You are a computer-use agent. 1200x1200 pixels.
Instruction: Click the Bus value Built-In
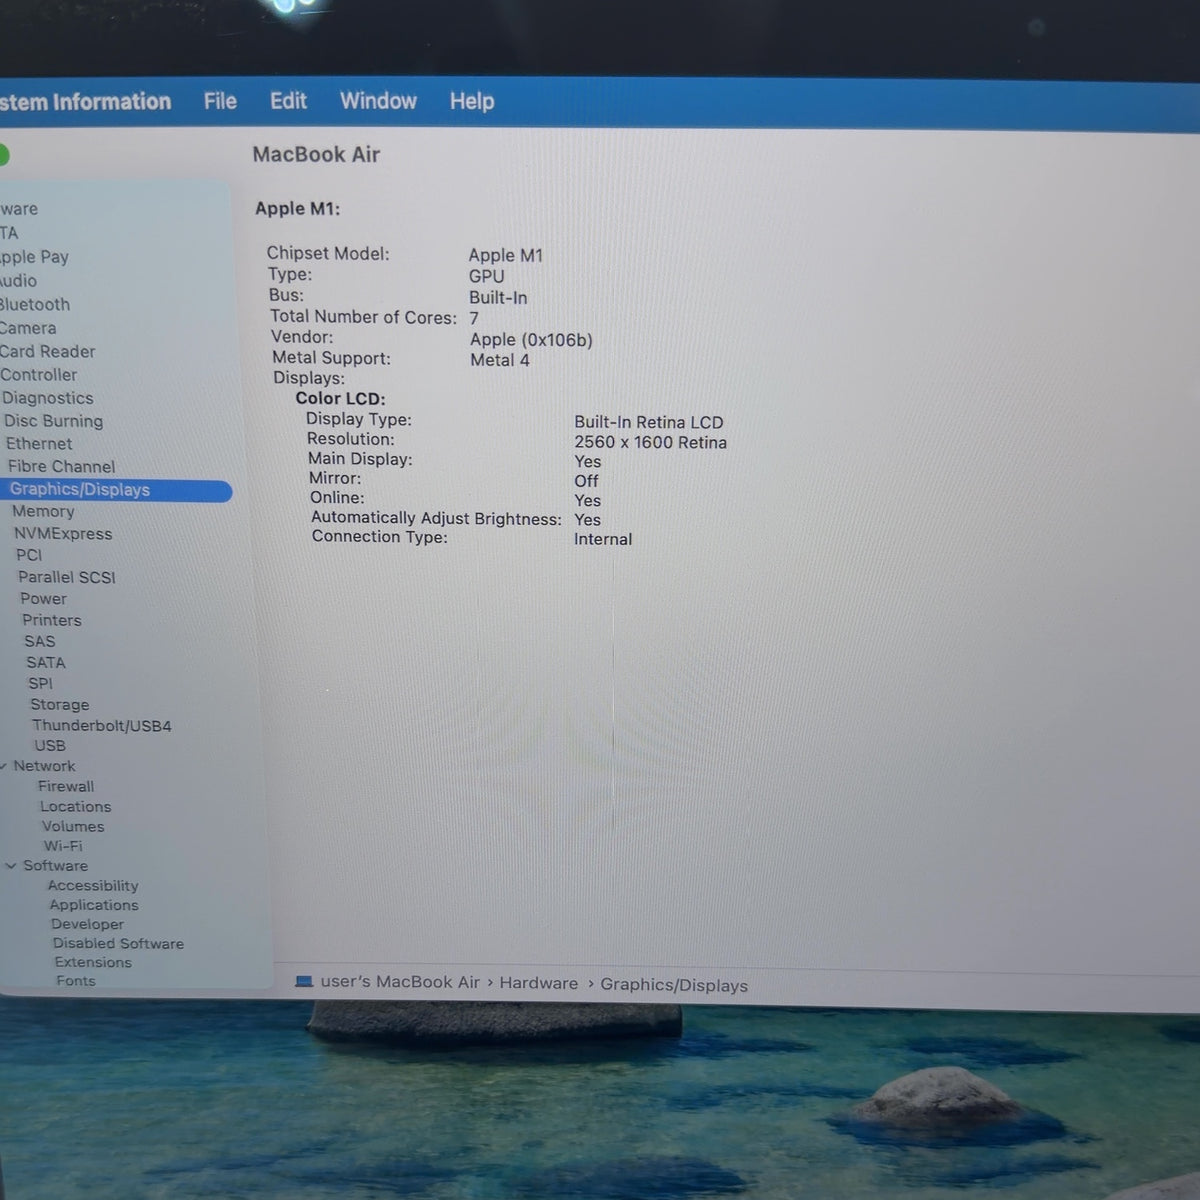click(x=498, y=297)
